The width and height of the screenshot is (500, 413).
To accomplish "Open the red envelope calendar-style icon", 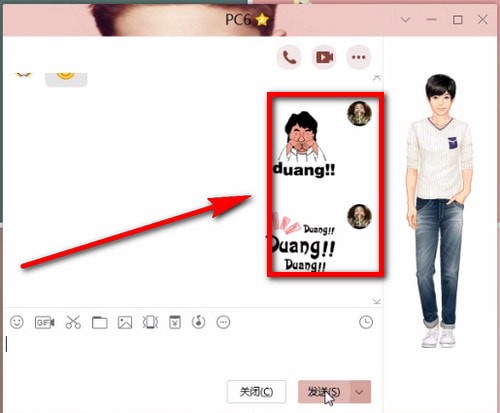I will point(175,322).
